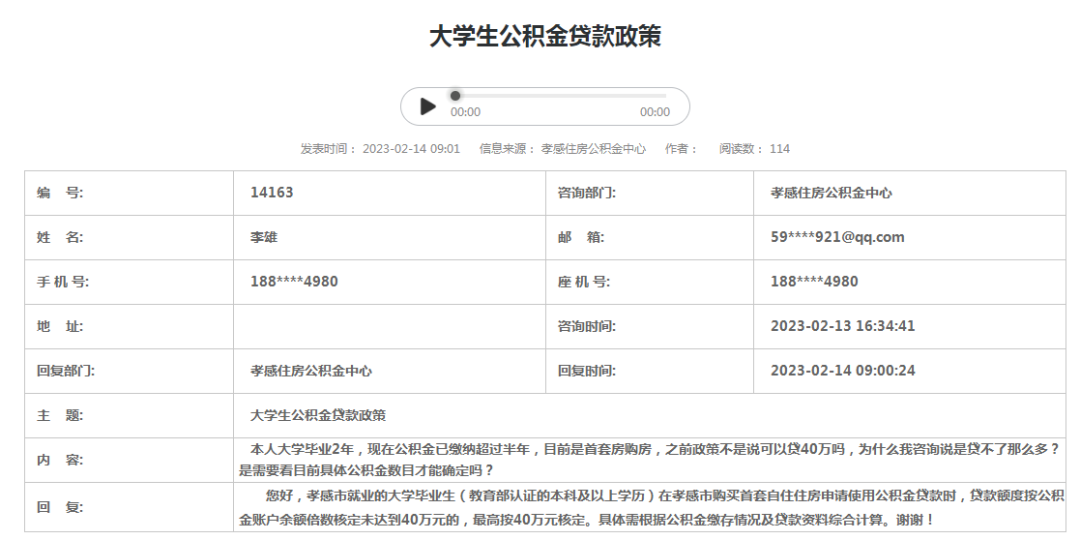1080x540 pixels.
Task: Click the mobile number in the 手机号 row
Action: (x=293, y=282)
